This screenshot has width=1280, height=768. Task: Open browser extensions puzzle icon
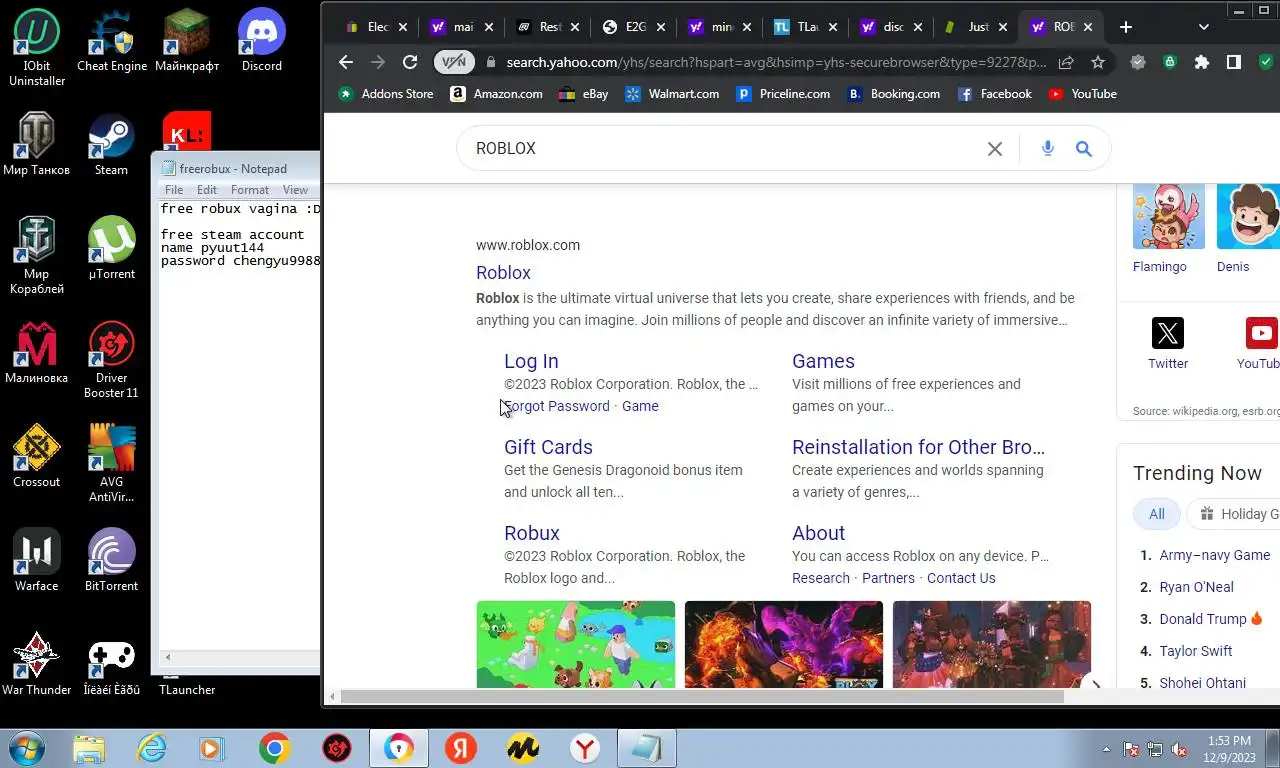pyautogui.click(x=1202, y=62)
